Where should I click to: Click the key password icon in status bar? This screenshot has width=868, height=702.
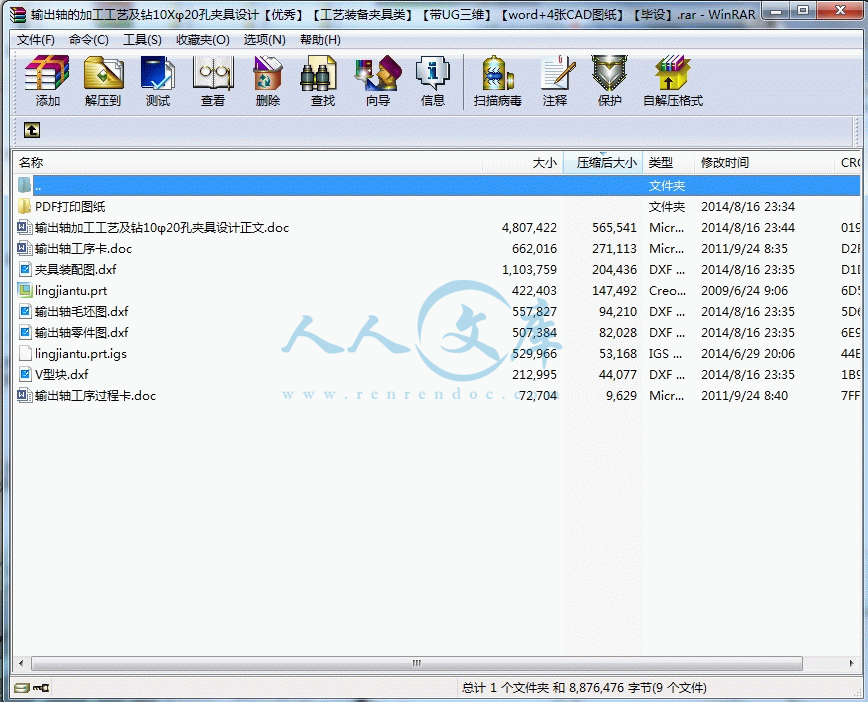tap(41, 688)
